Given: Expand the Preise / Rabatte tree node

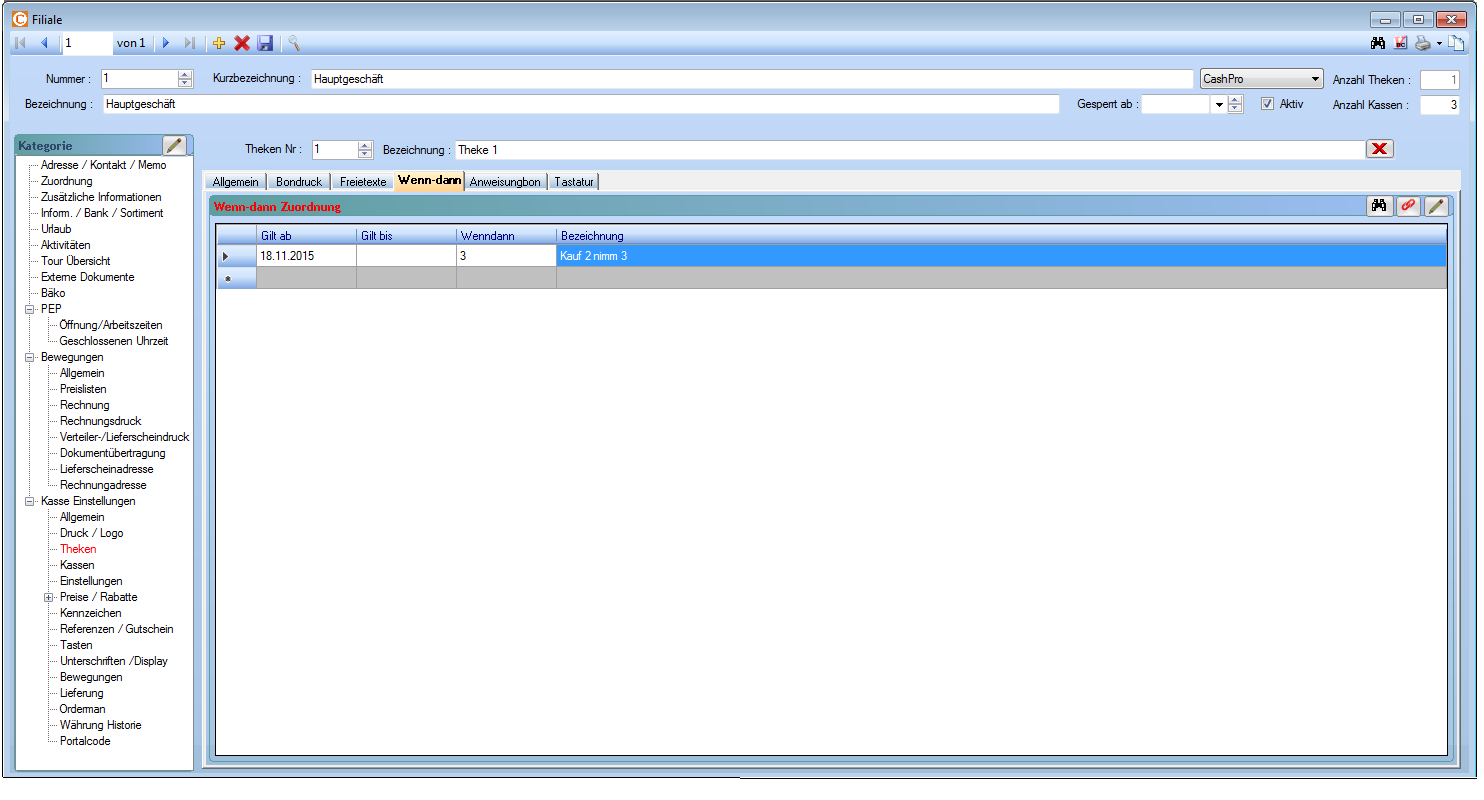Looking at the screenshot, I should tap(48, 597).
